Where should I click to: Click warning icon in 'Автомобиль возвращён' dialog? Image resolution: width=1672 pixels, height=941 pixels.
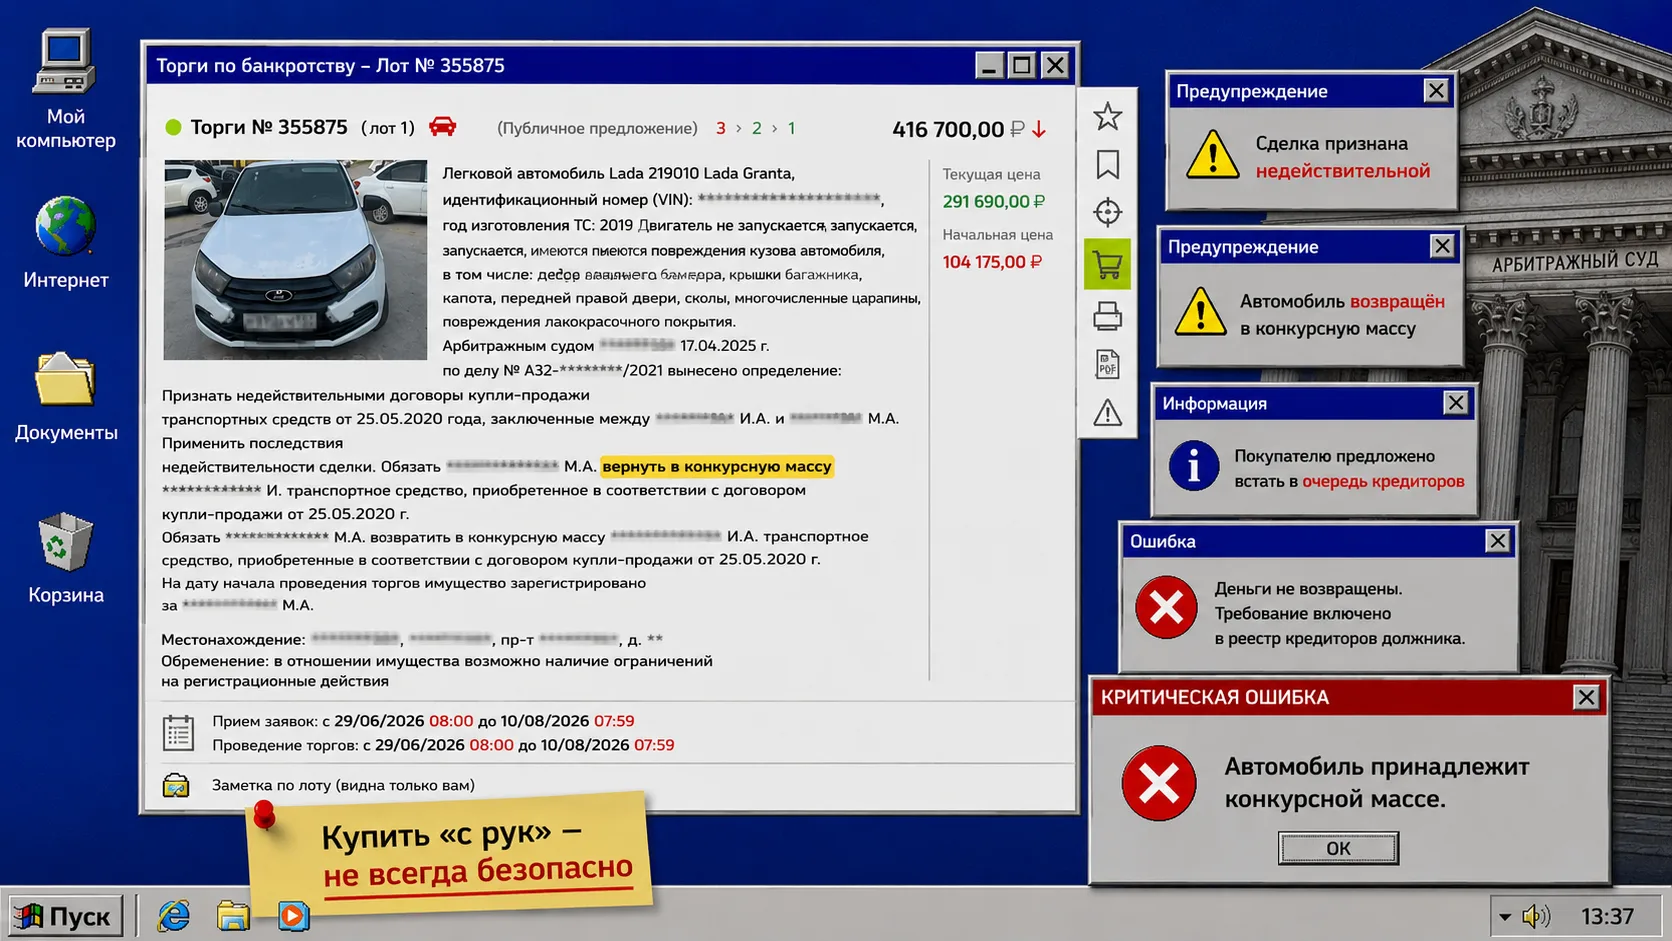[1201, 312]
